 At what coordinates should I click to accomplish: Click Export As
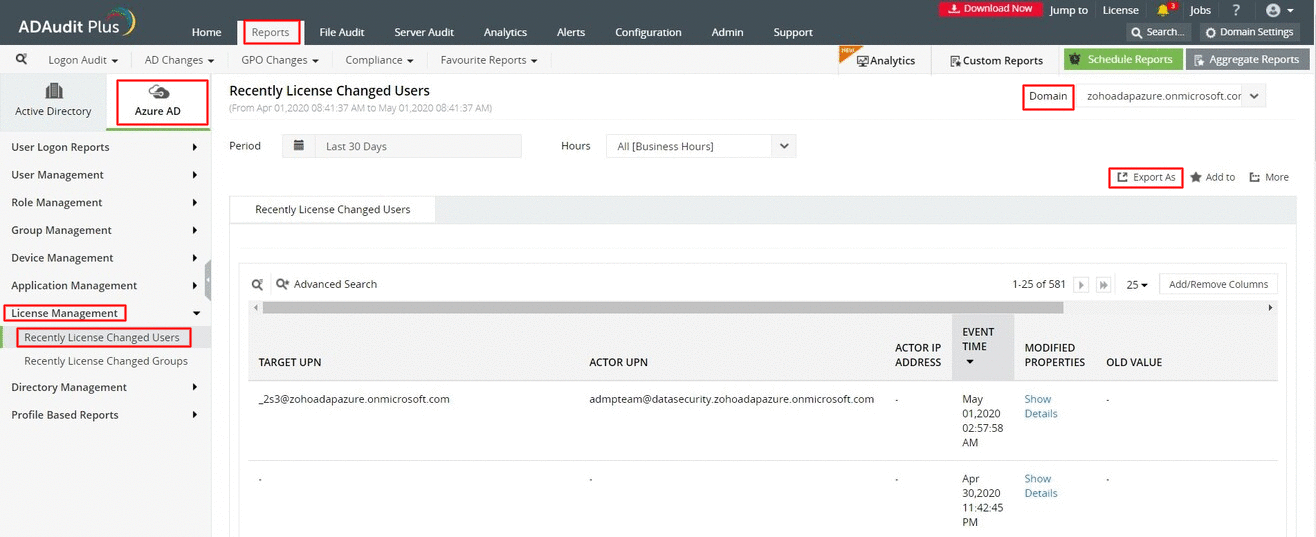1146,177
